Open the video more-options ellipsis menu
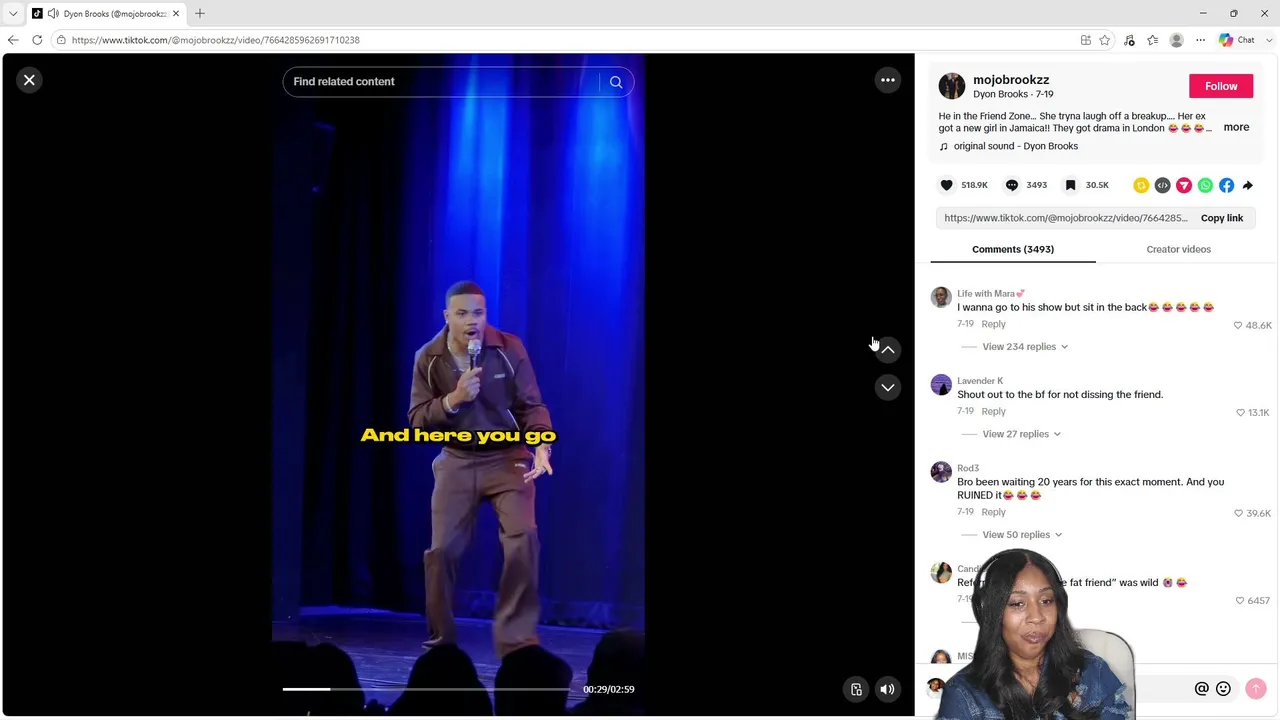 [888, 80]
